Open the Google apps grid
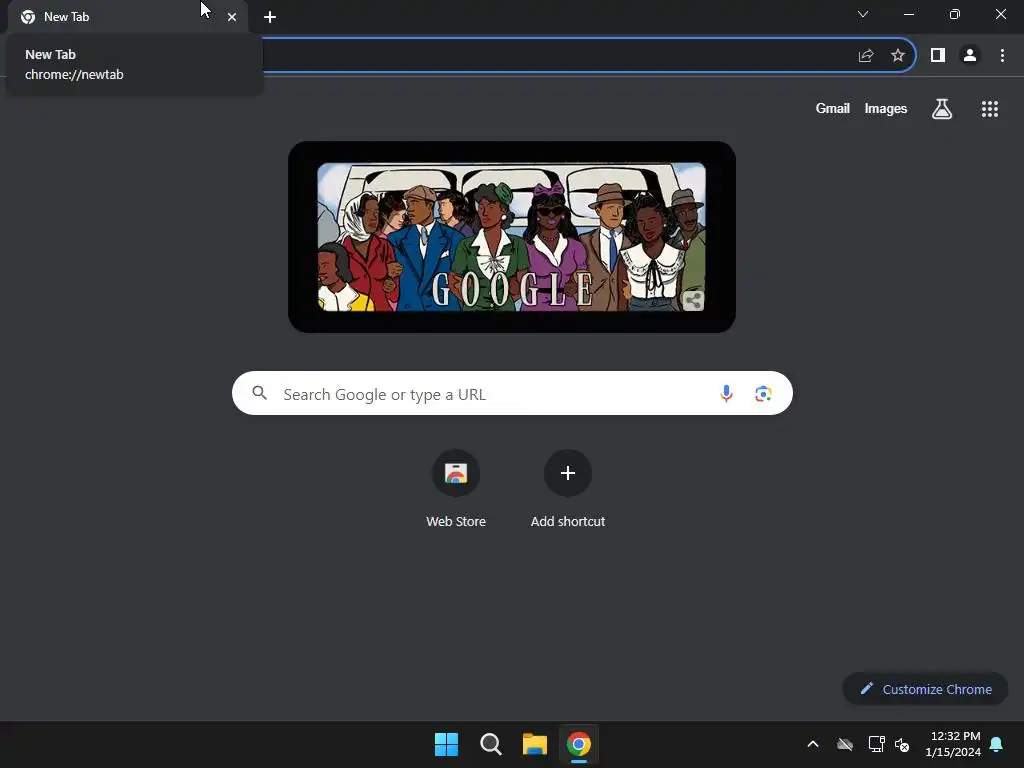This screenshot has width=1024, height=768. coord(990,109)
